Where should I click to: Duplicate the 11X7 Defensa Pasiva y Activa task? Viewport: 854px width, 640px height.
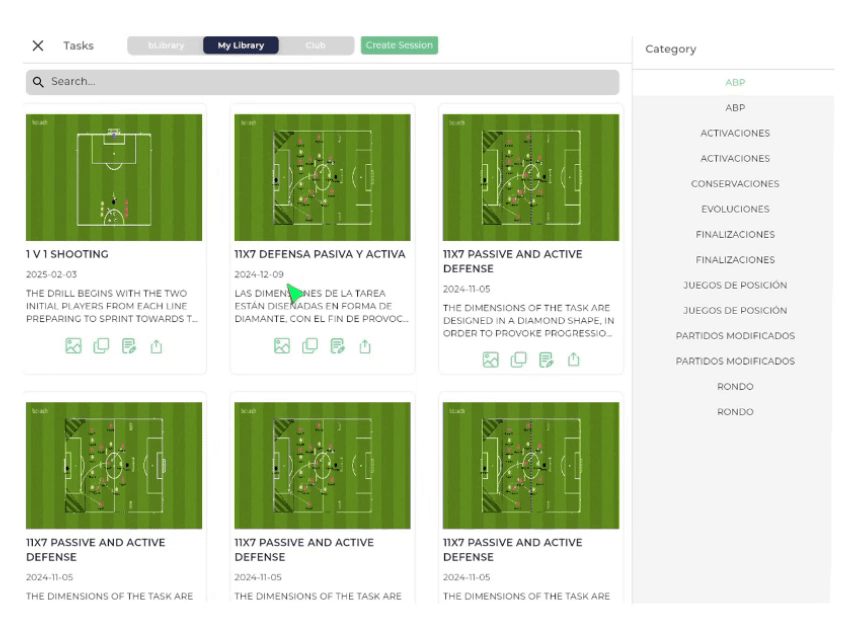click(310, 346)
